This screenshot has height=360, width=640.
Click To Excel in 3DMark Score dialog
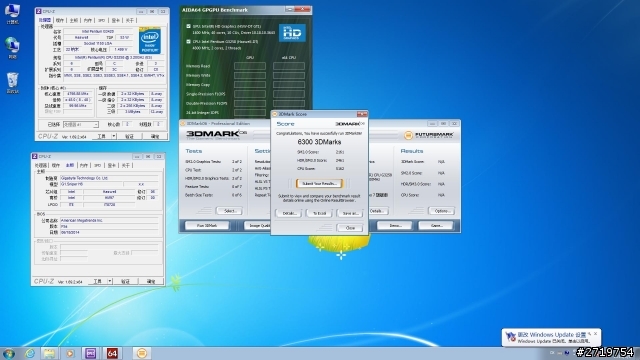pyautogui.click(x=319, y=213)
